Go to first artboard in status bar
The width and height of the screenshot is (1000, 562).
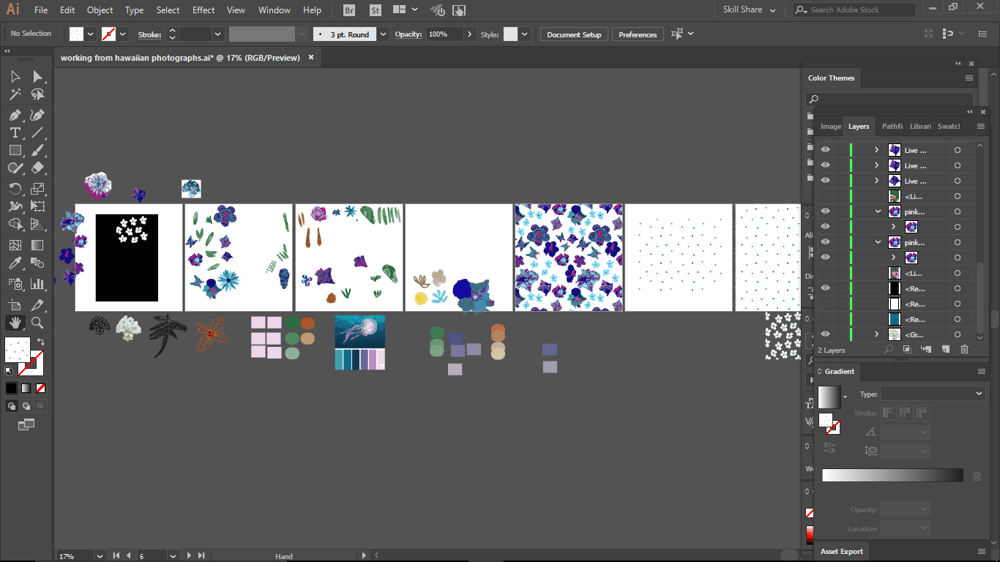(x=116, y=556)
